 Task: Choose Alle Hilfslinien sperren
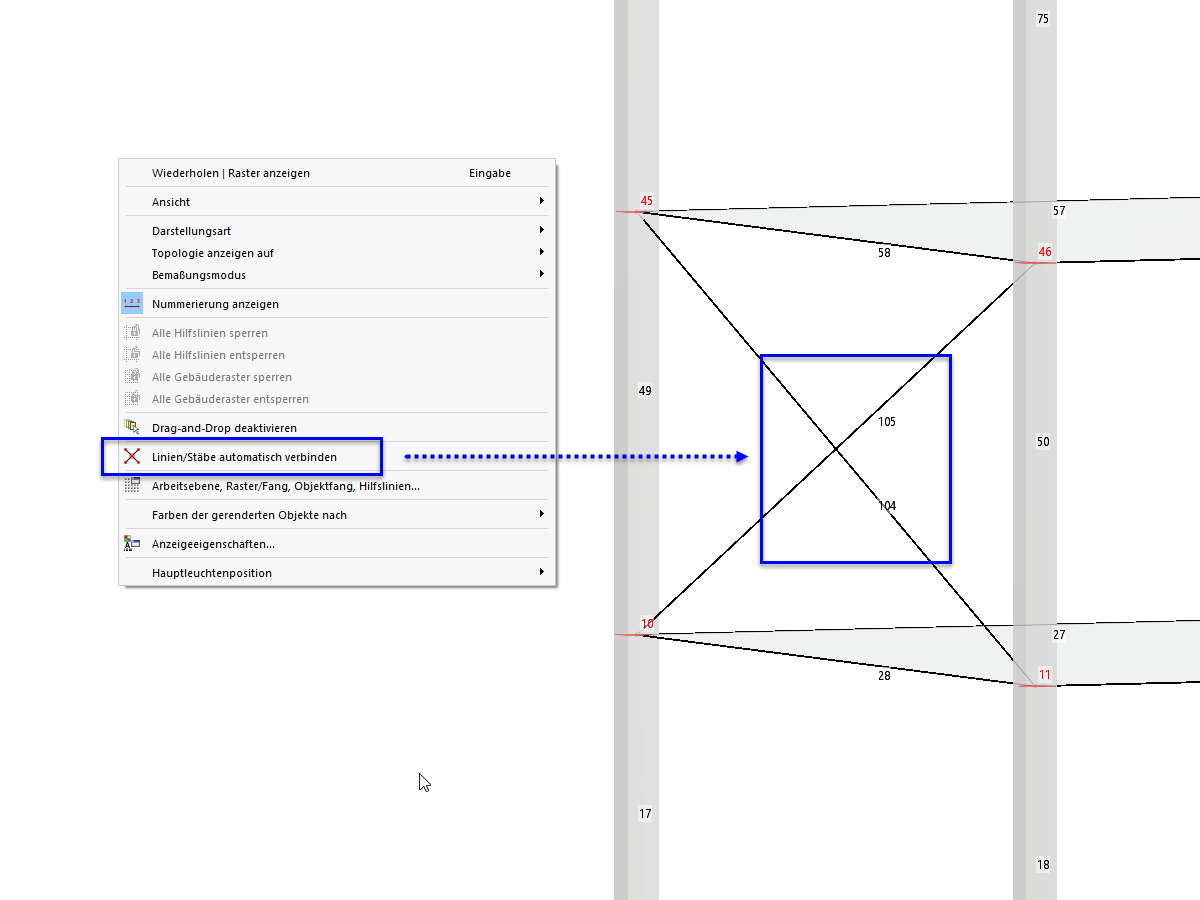pos(337,333)
